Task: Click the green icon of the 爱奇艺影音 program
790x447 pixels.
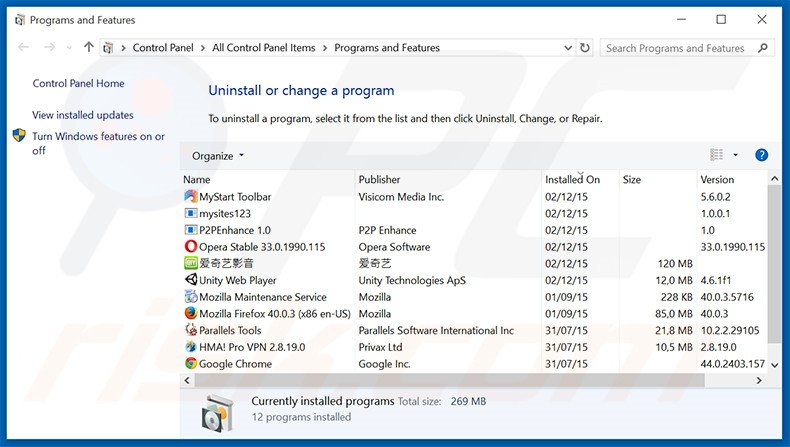Action: tap(190, 263)
